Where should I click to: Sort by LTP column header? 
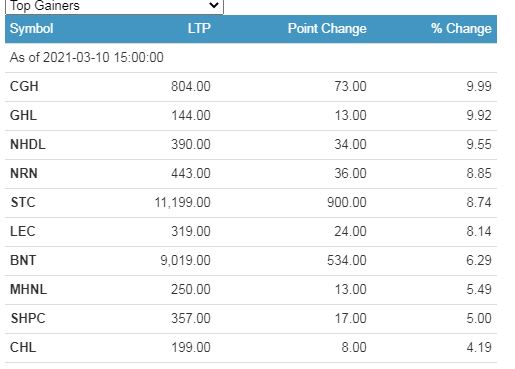click(199, 29)
